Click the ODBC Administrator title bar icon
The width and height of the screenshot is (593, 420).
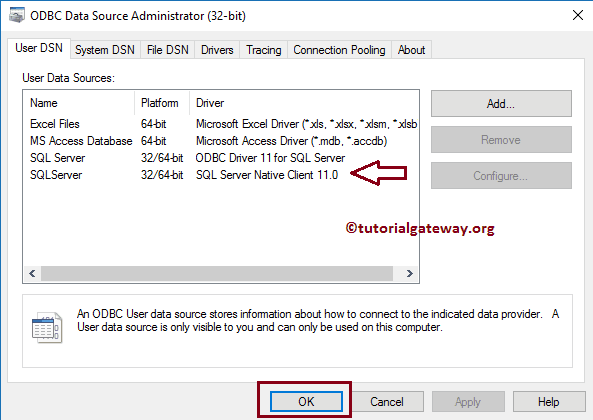point(17,15)
